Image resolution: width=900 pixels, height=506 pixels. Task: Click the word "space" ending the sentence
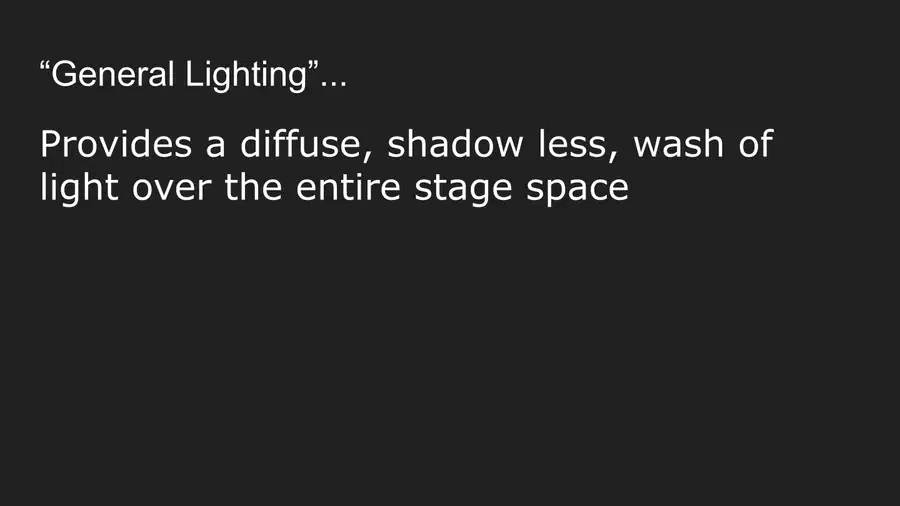577,190
